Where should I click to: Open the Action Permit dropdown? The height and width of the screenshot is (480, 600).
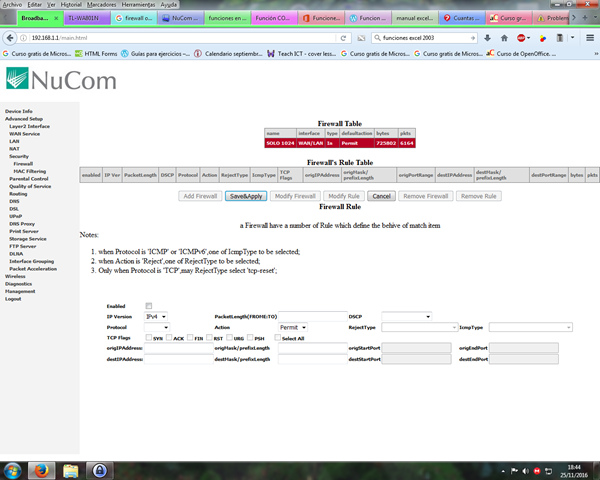pos(293,327)
